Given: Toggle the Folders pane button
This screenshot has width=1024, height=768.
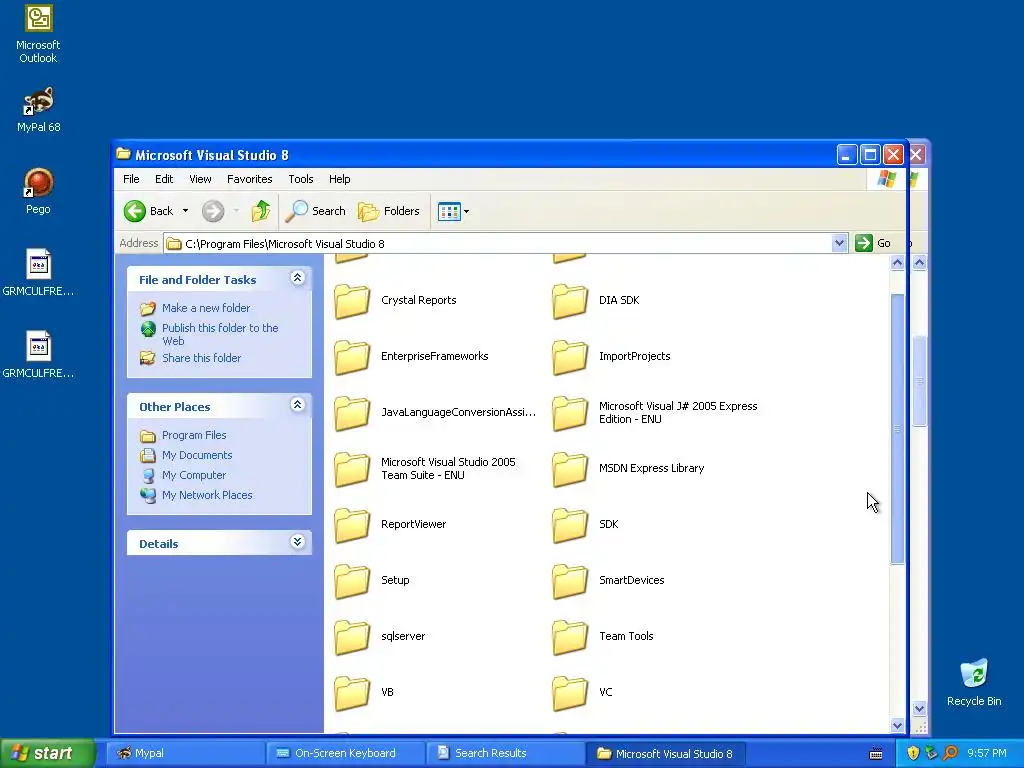Looking at the screenshot, I should 389,211.
